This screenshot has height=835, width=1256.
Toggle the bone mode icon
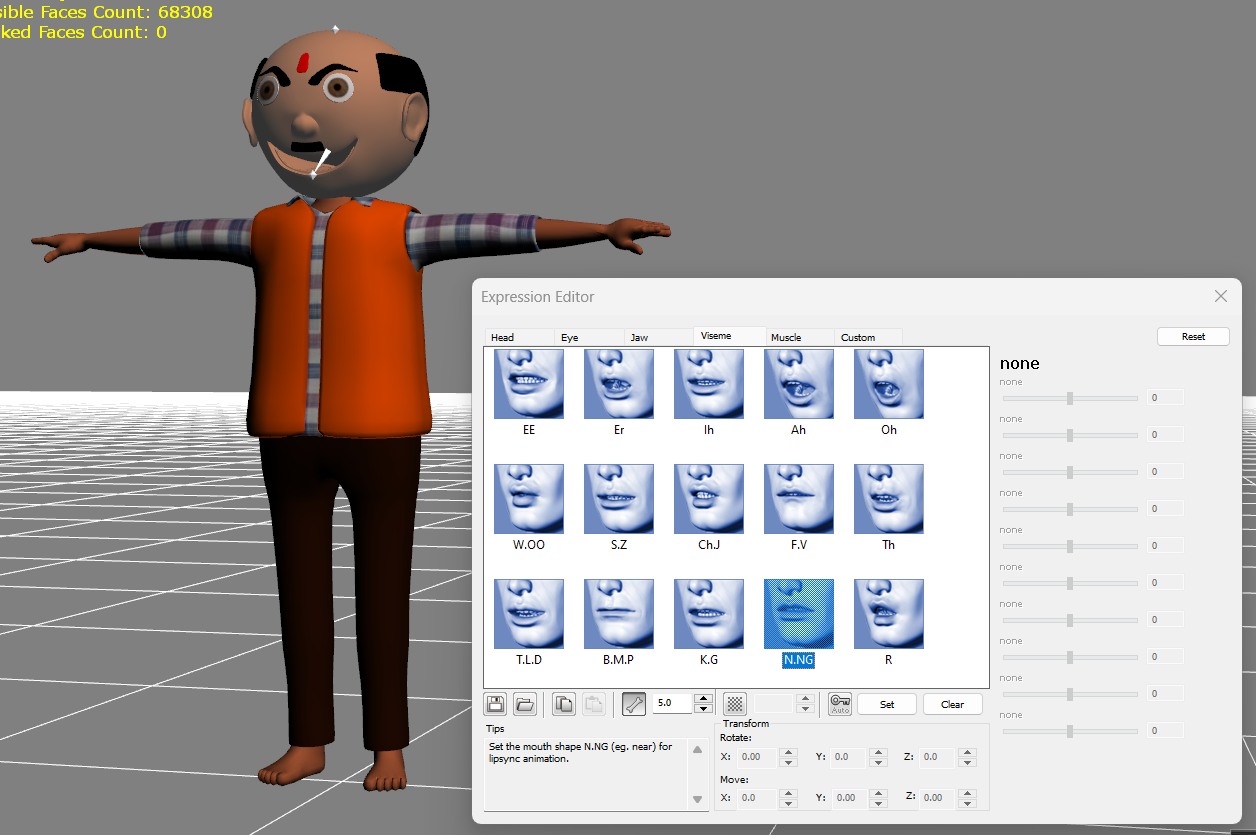click(x=634, y=704)
